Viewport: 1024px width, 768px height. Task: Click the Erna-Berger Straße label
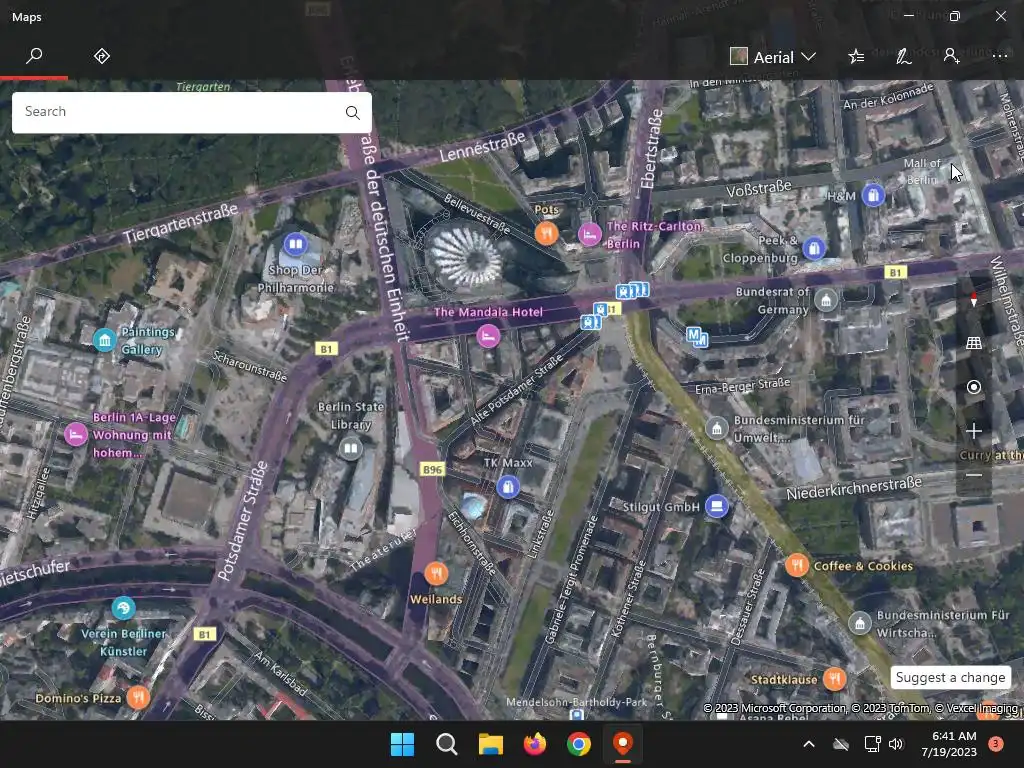pos(743,386)
